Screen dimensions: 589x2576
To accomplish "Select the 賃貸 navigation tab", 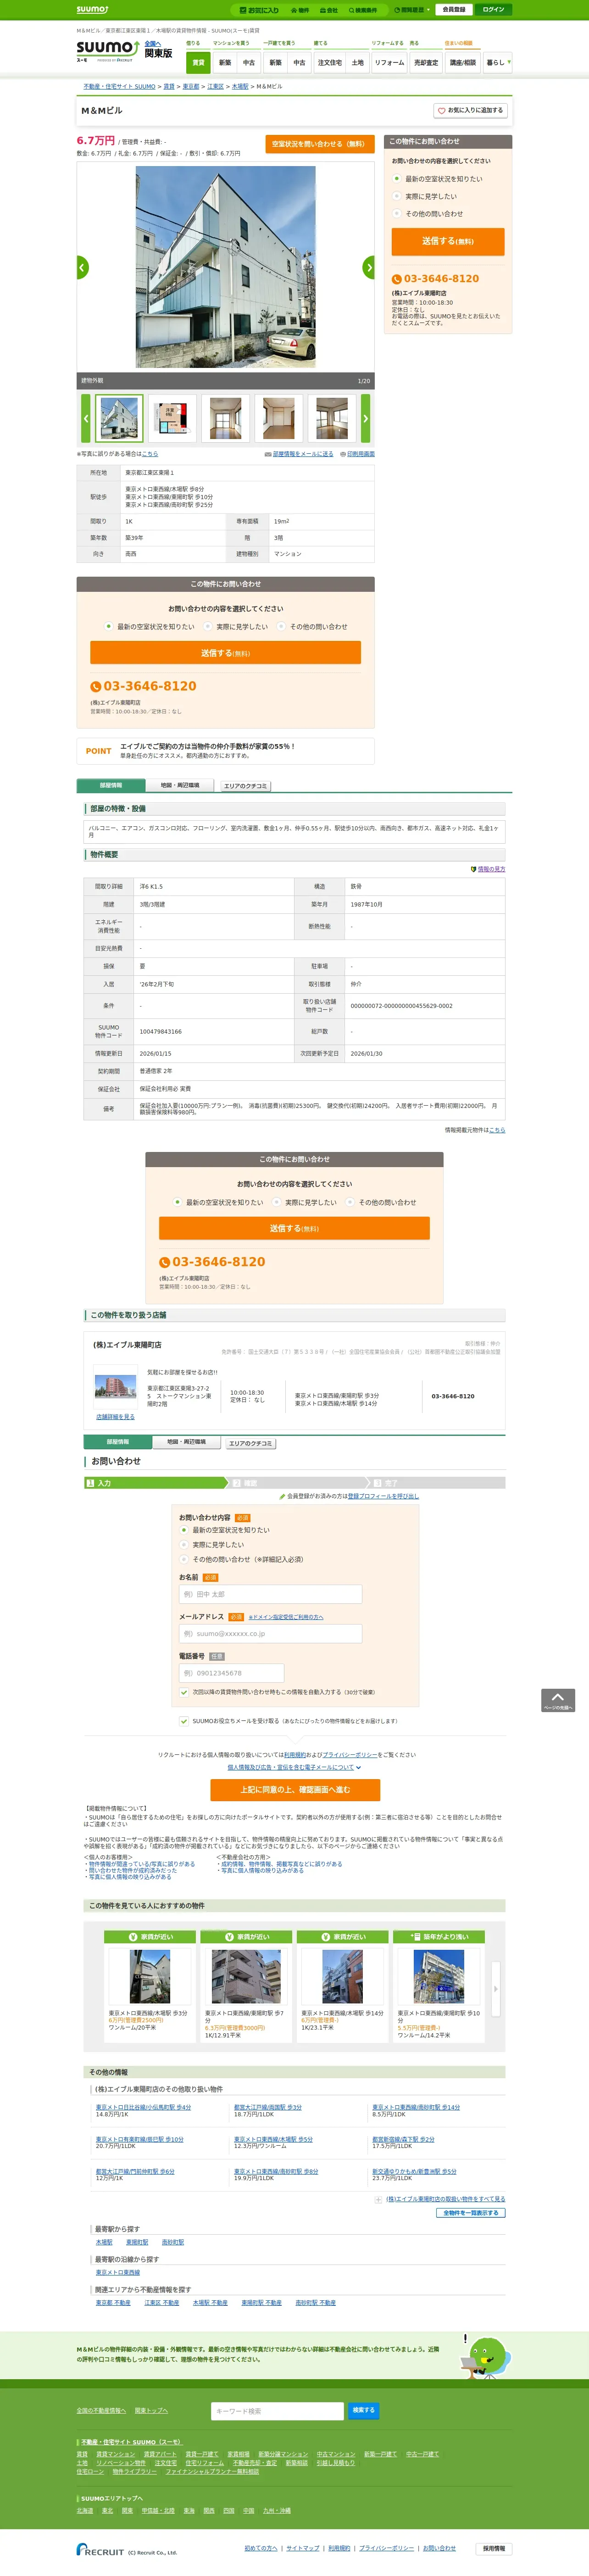I will [198, 62].
